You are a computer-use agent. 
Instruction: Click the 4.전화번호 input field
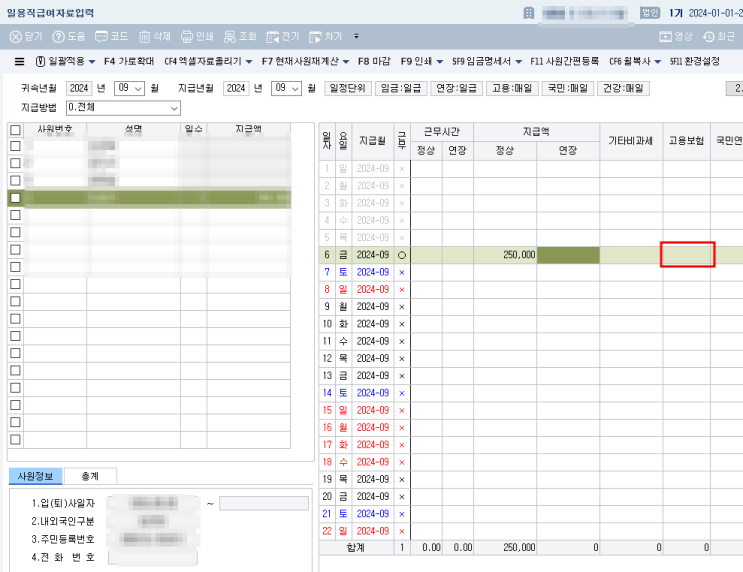click(x=153, y=557)
